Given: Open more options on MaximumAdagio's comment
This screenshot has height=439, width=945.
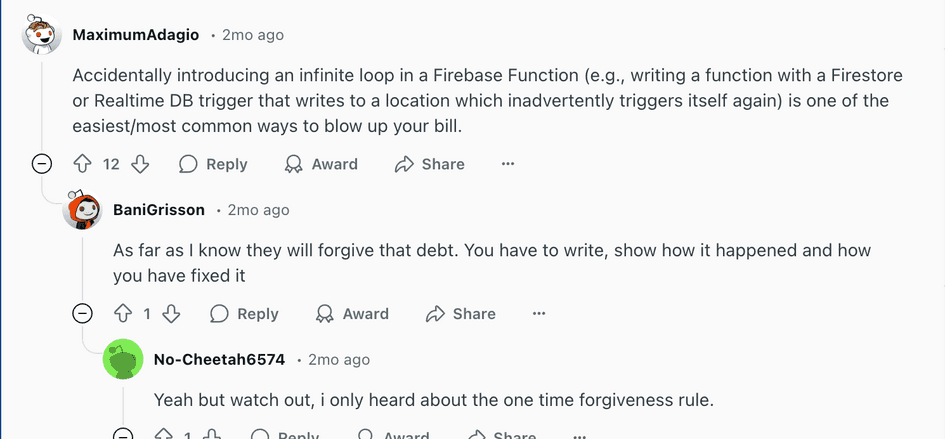Looking at the screenshot, I should [508, 164].
